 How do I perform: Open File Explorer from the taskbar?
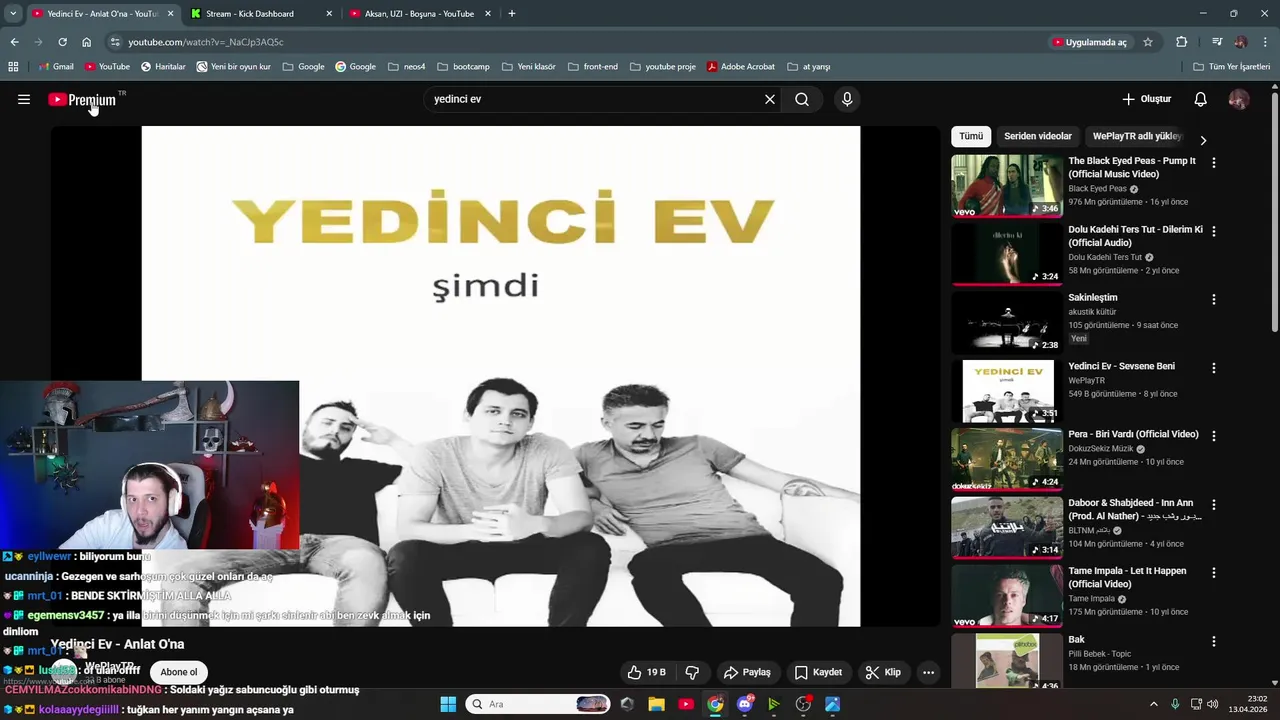[656, 704]
